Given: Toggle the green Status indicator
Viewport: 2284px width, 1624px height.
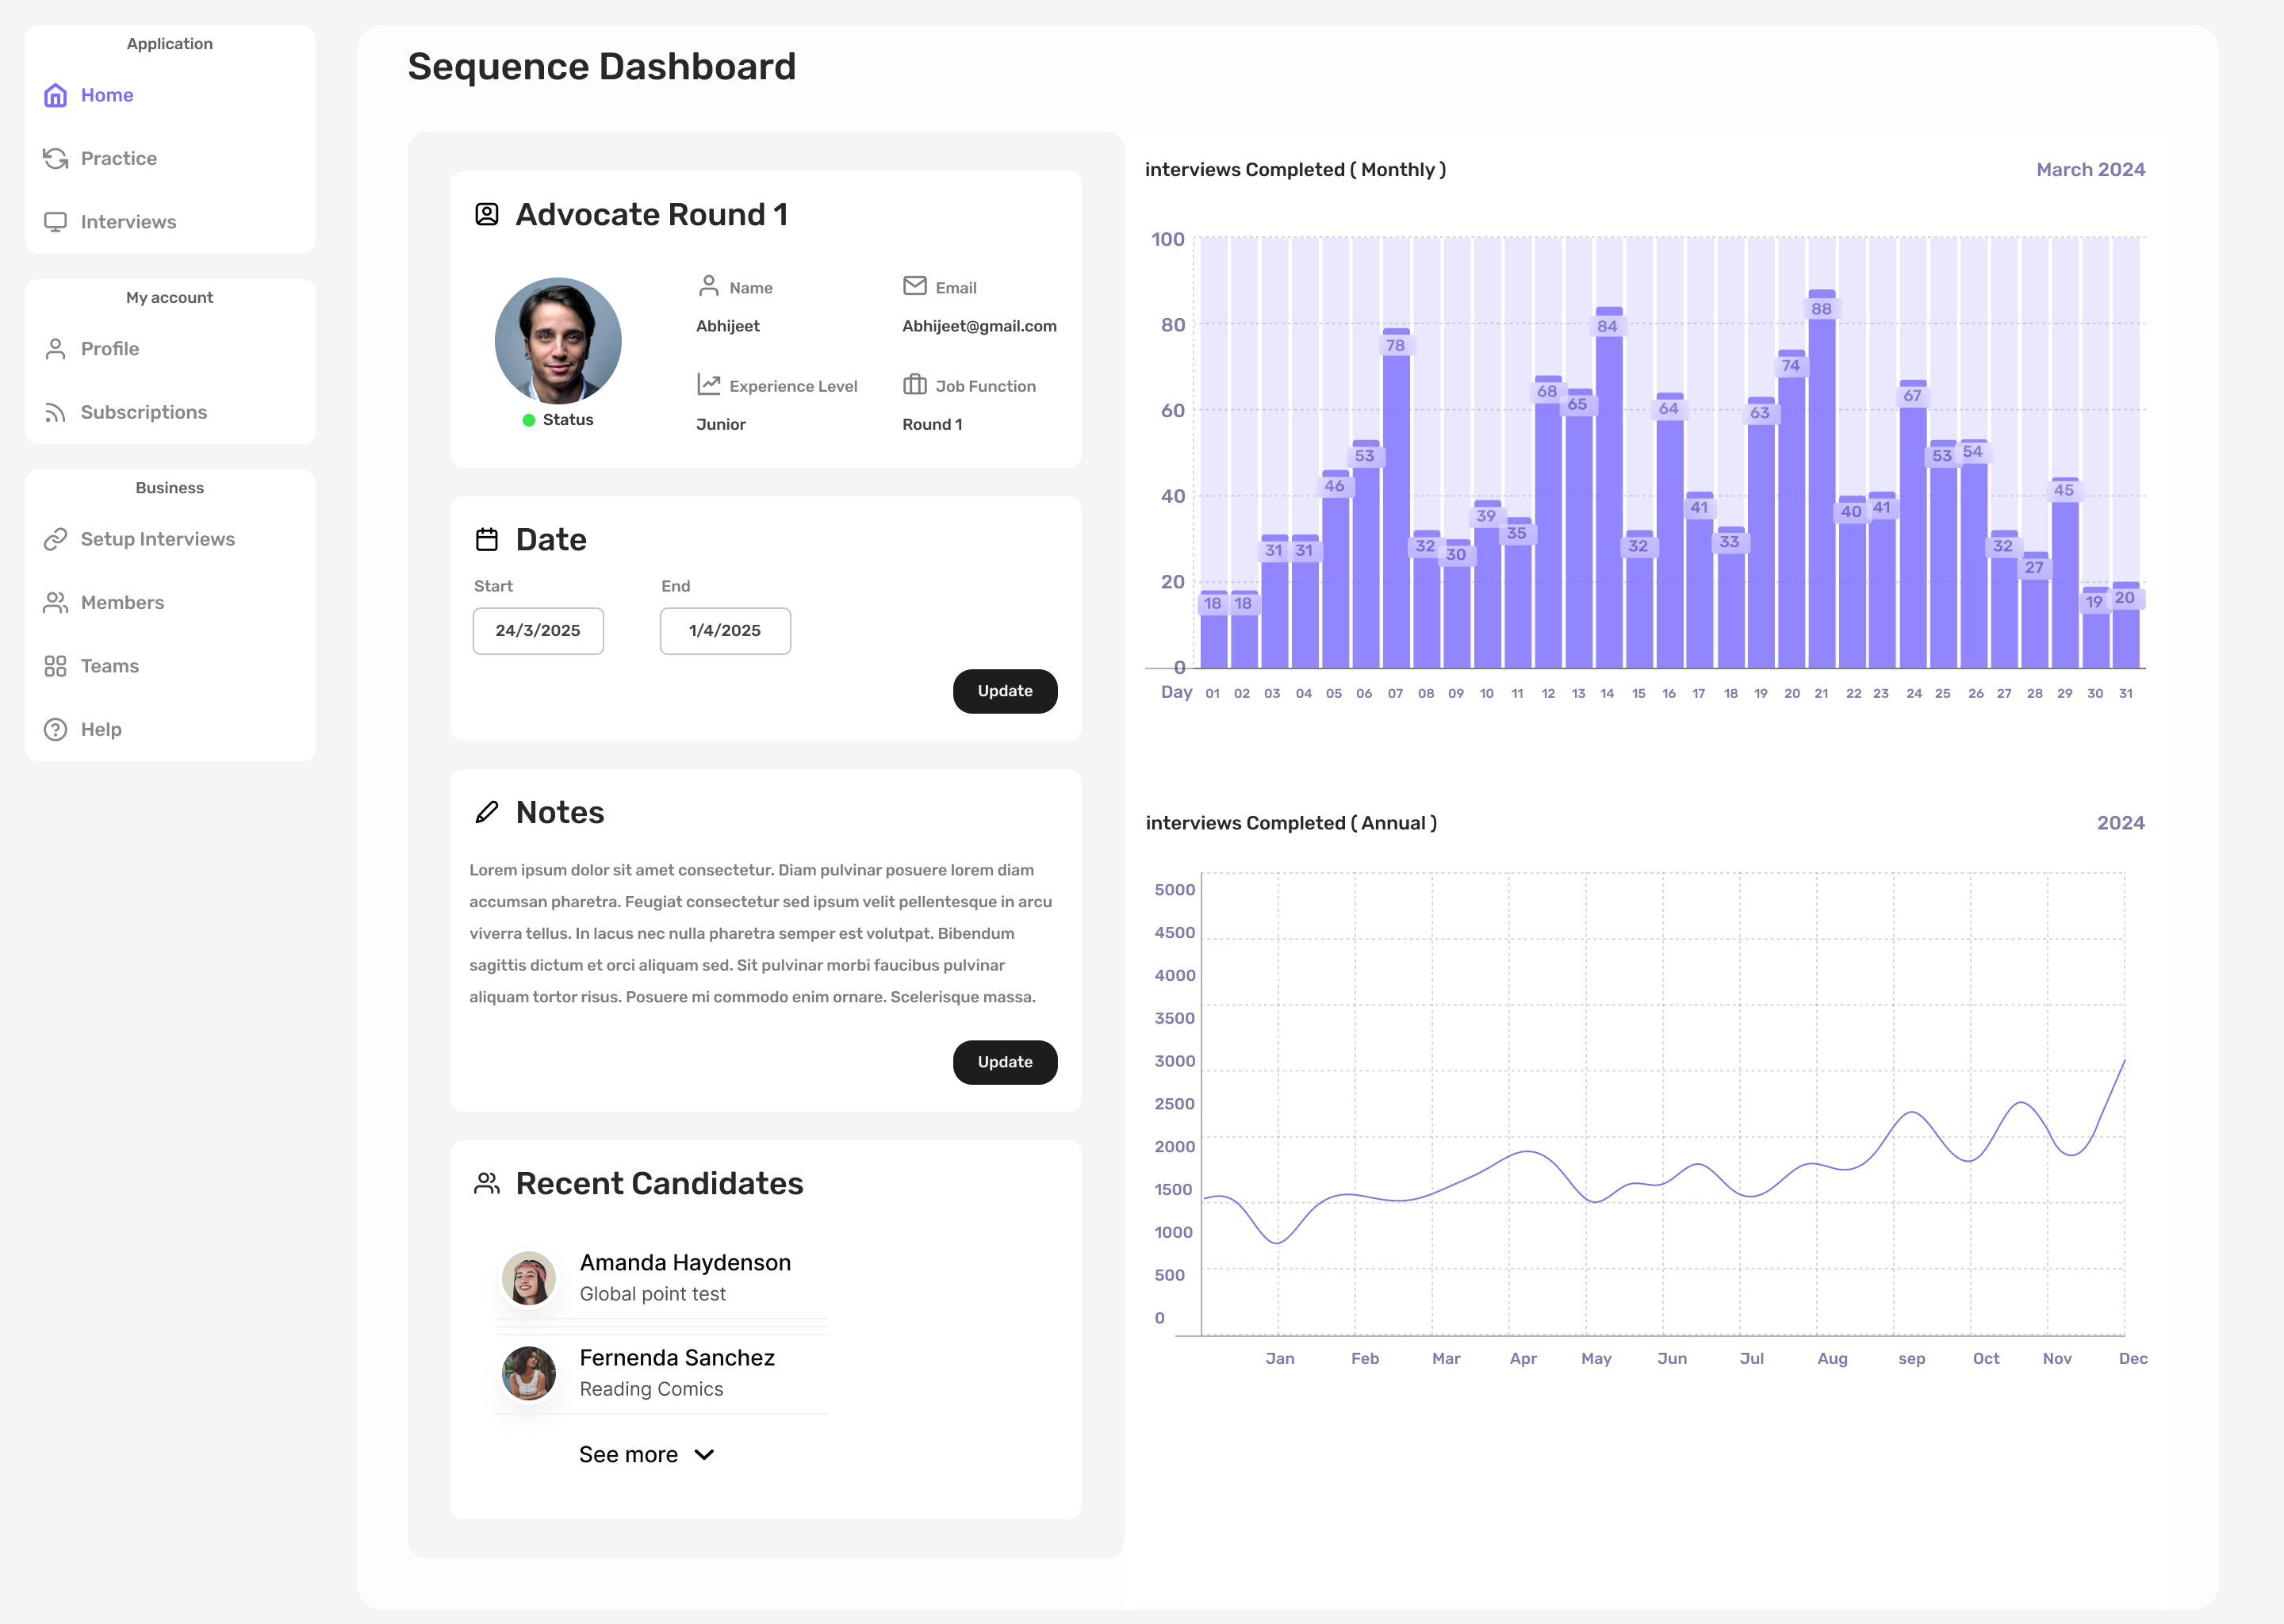Looking at the screenshot, I should (527, 419).
